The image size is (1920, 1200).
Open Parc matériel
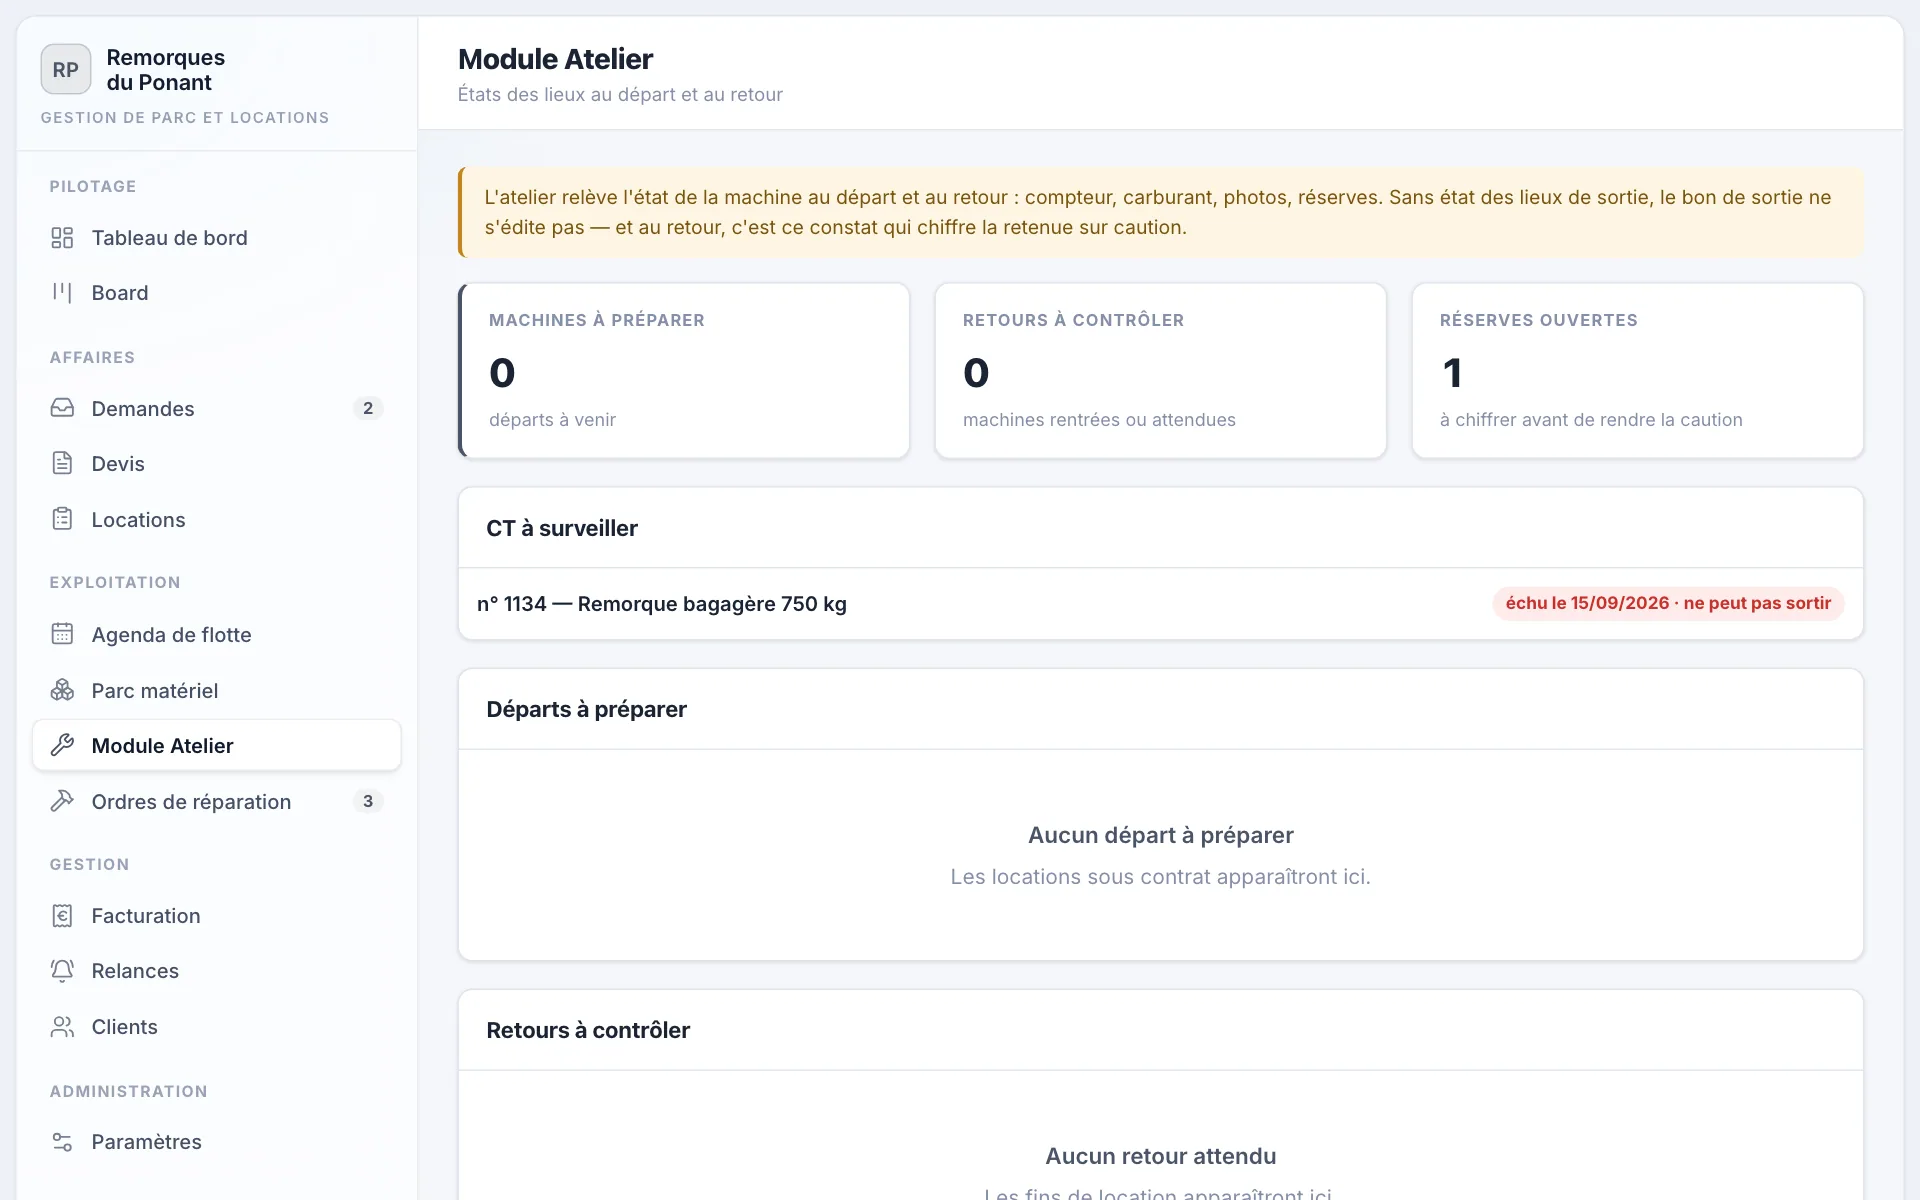(217, 690)
